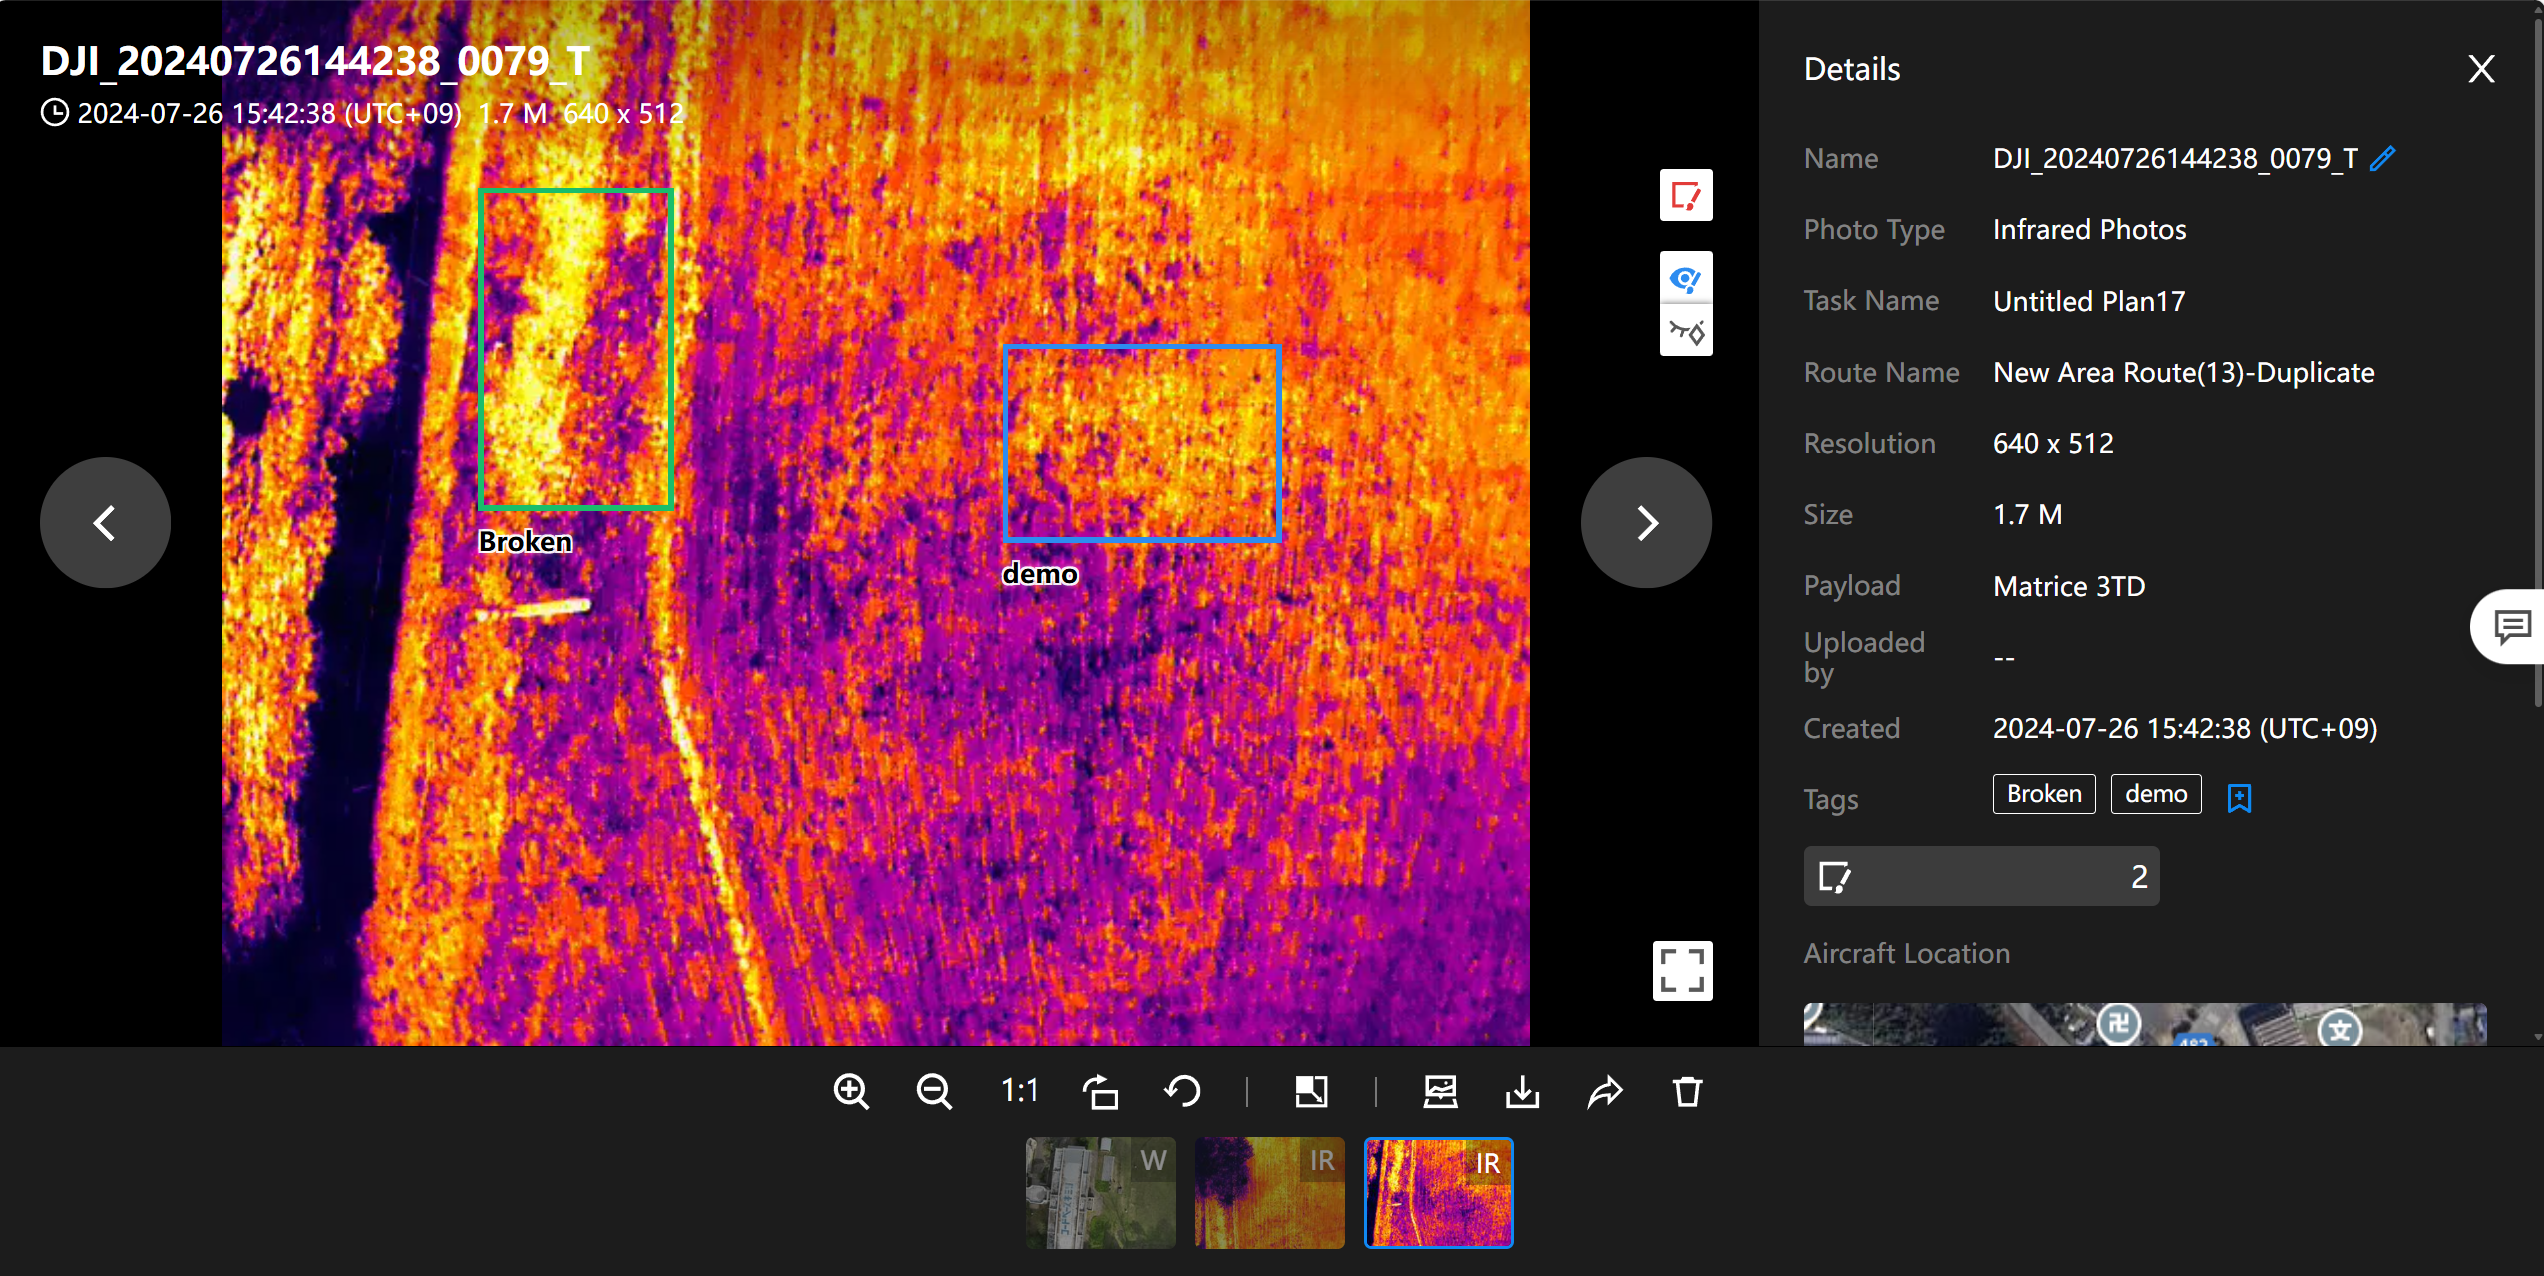Toggle the side-by-side compare view icon

point(1311,1091)
